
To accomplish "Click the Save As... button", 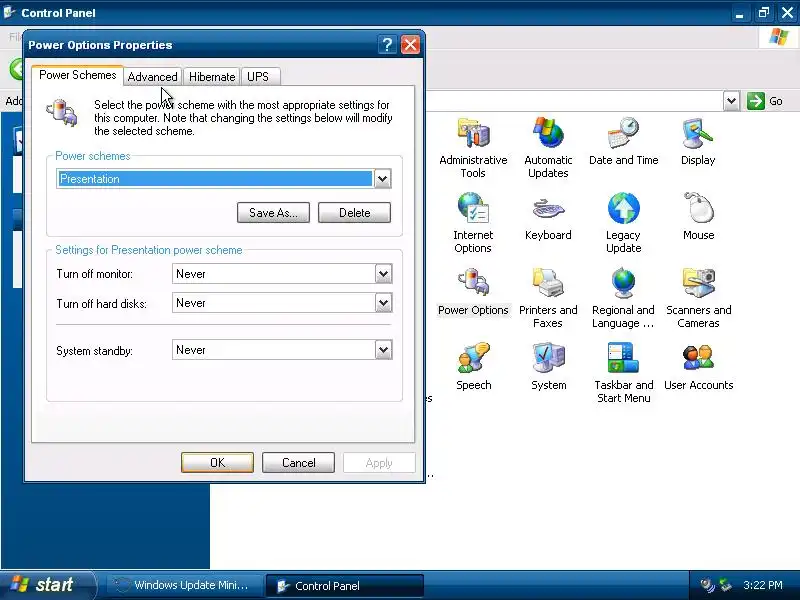I will click(x=273, y=213).
